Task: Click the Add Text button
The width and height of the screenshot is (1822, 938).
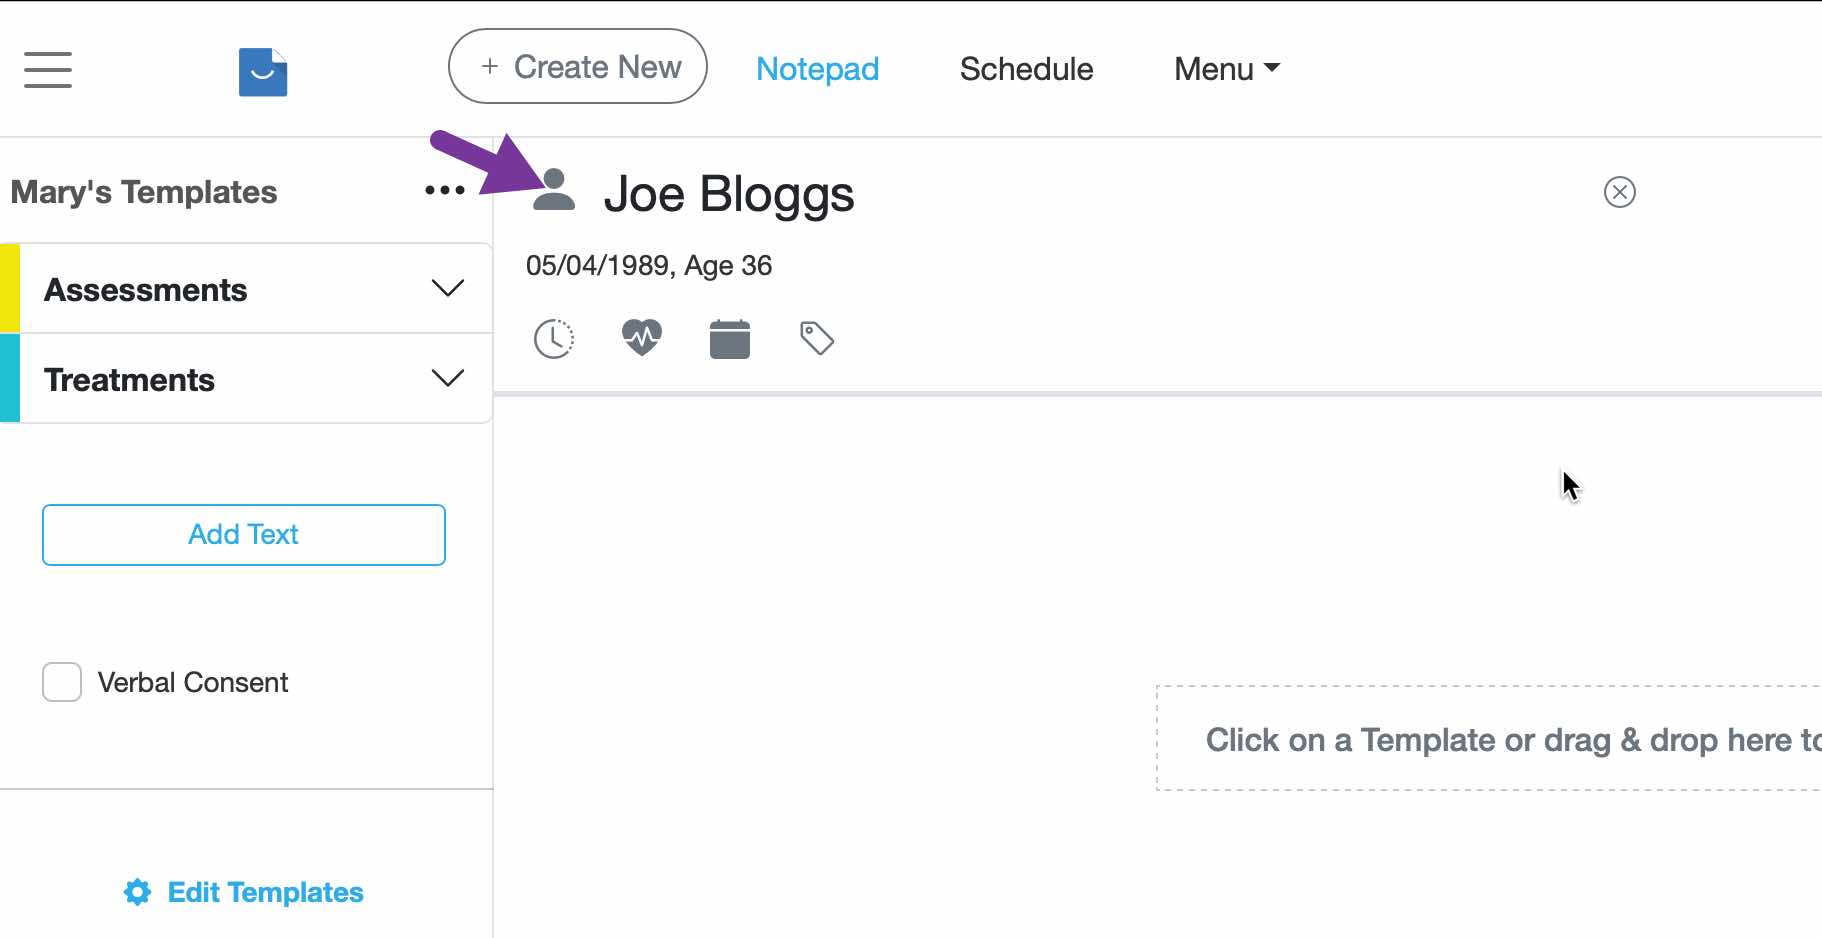Action: click(244, 535)
